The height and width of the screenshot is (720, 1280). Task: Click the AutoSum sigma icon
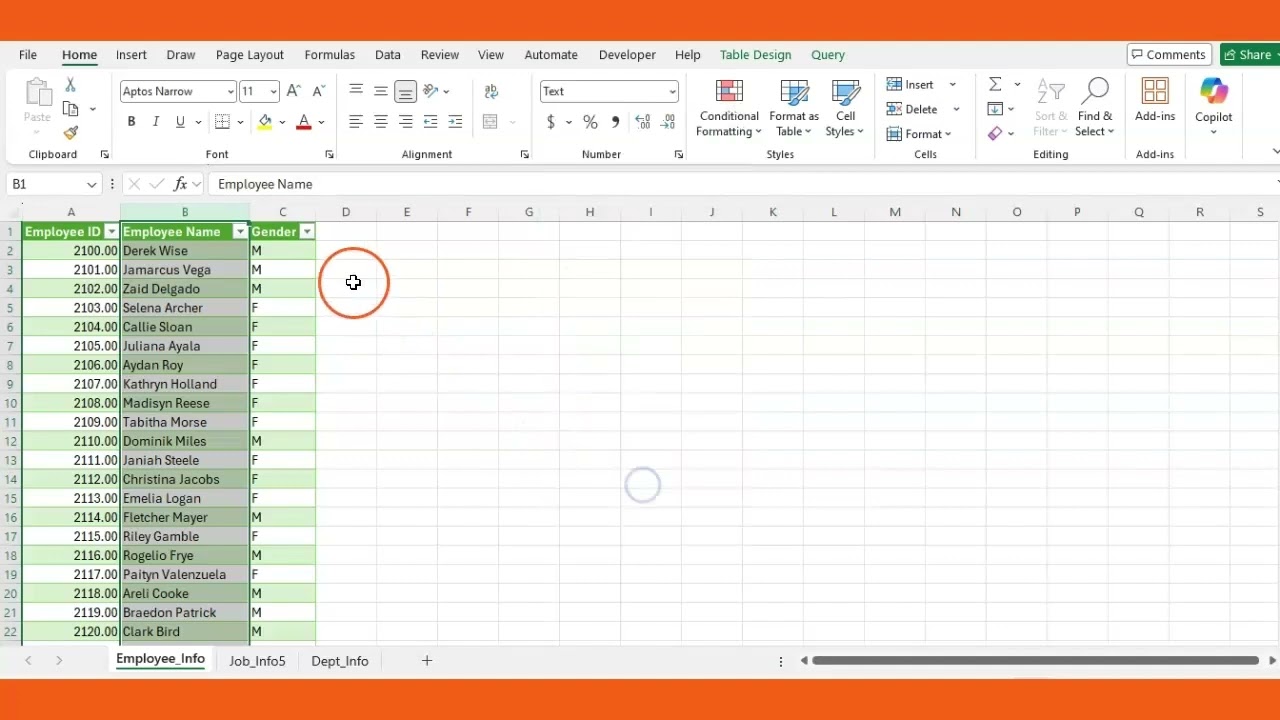pyautogui.click(x=995, y=84)
